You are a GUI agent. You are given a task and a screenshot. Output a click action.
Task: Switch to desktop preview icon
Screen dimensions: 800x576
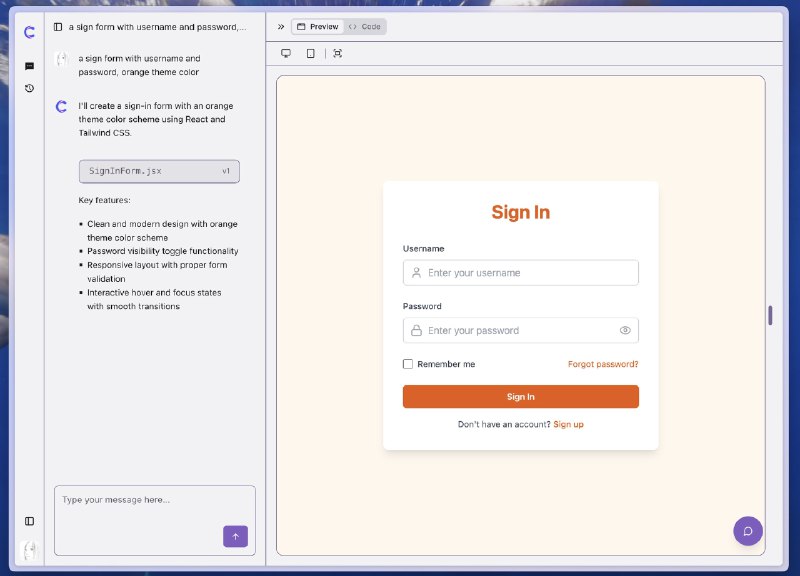point(286,54)
